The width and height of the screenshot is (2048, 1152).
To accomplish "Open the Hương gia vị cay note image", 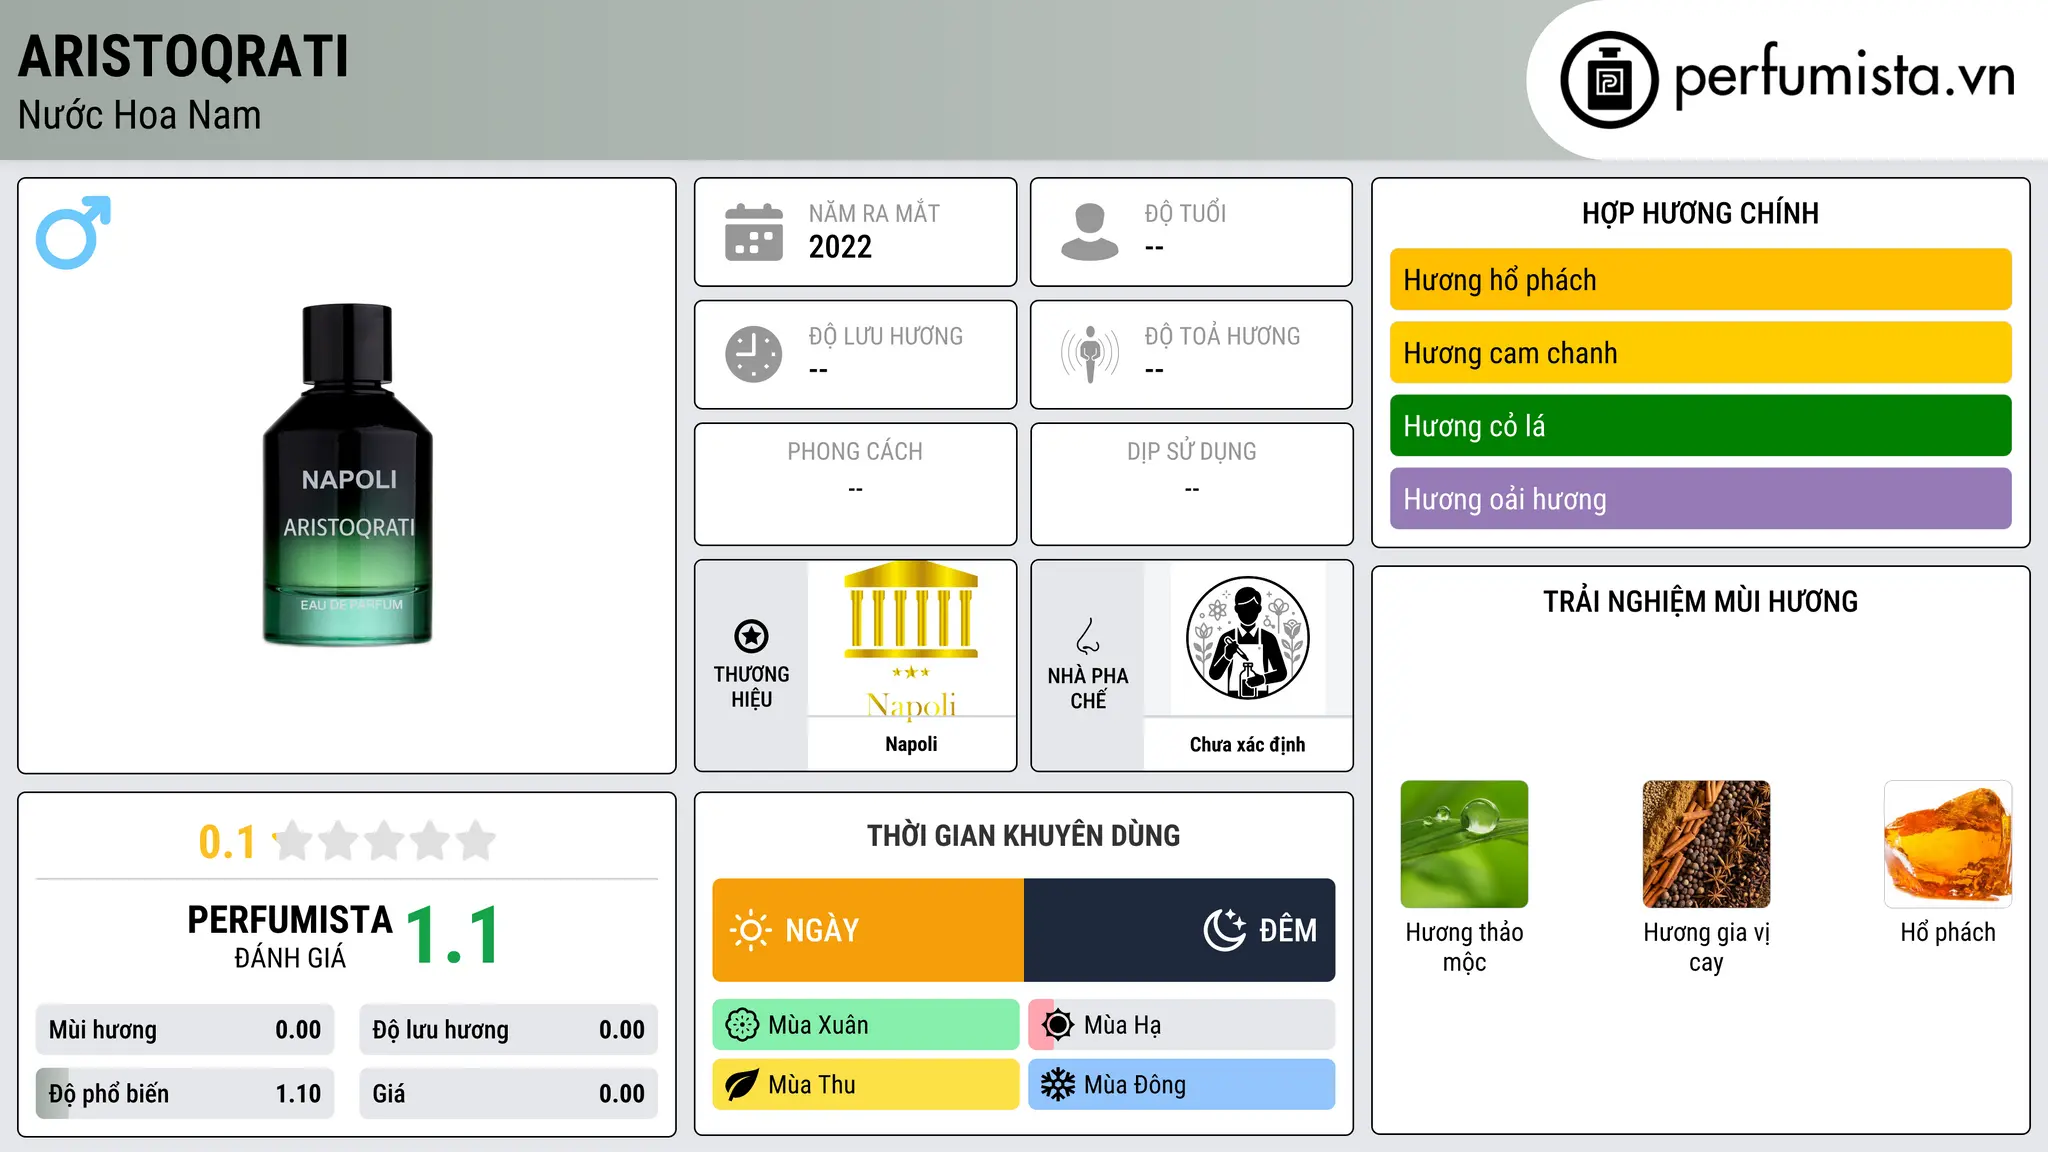I will click(x=1706, y=844).
